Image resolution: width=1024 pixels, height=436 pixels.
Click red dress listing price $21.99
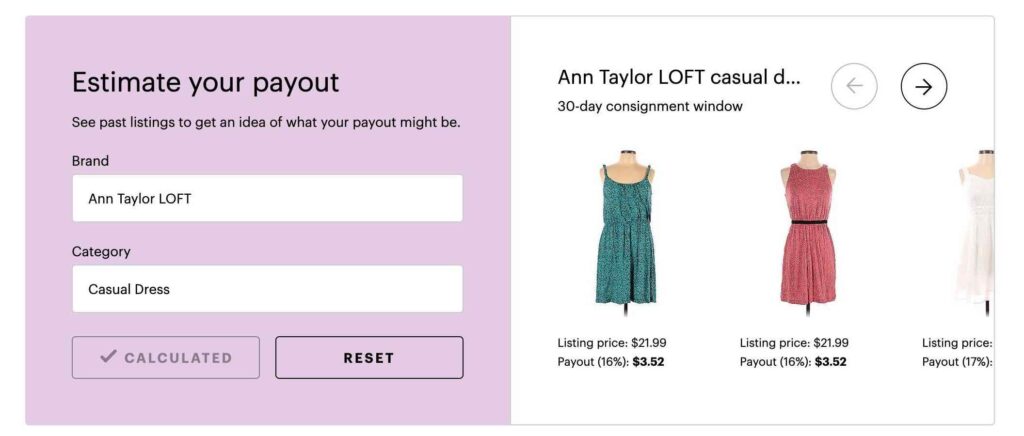click(831, 343)
